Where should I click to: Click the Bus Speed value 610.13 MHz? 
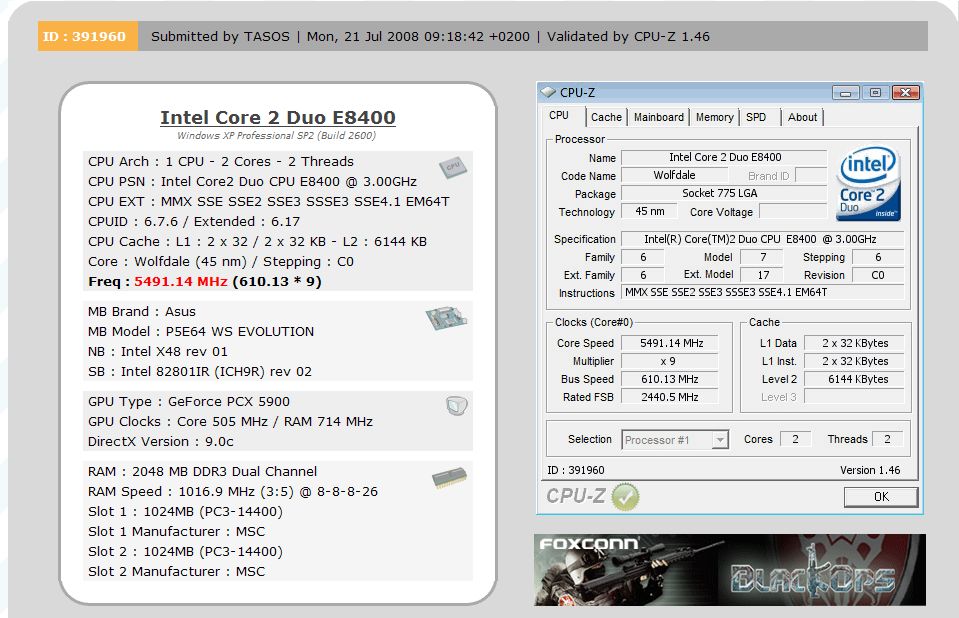pos(671,379)
